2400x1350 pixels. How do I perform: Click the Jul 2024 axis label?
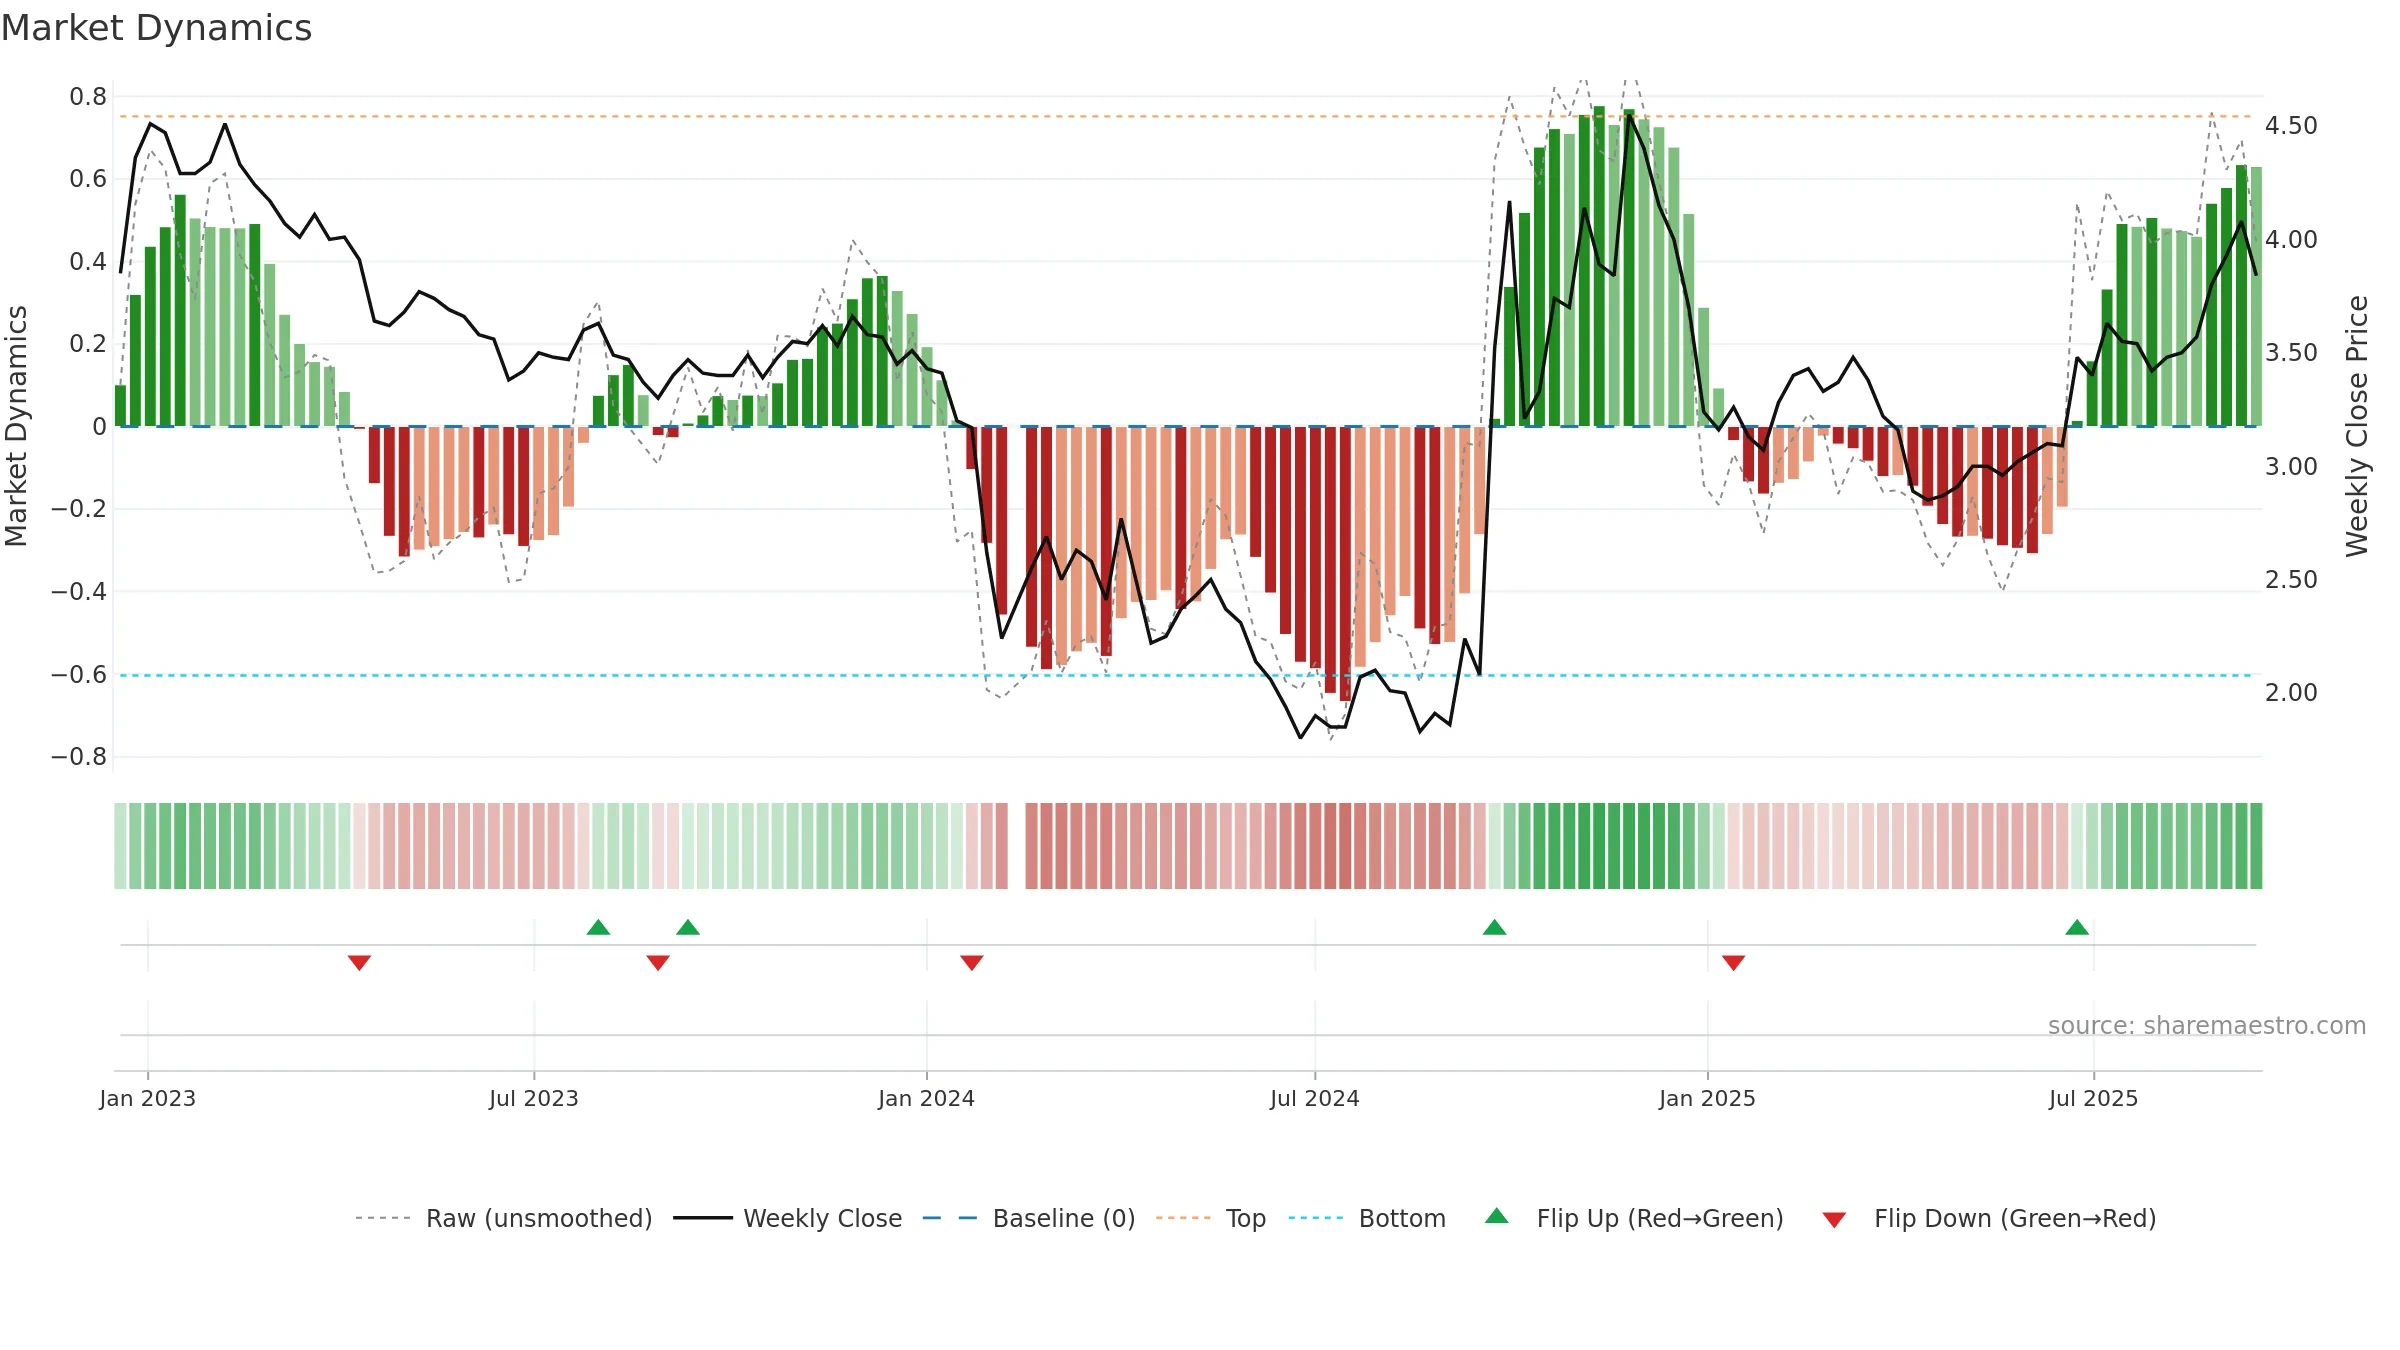[x=1315, y=1099]
